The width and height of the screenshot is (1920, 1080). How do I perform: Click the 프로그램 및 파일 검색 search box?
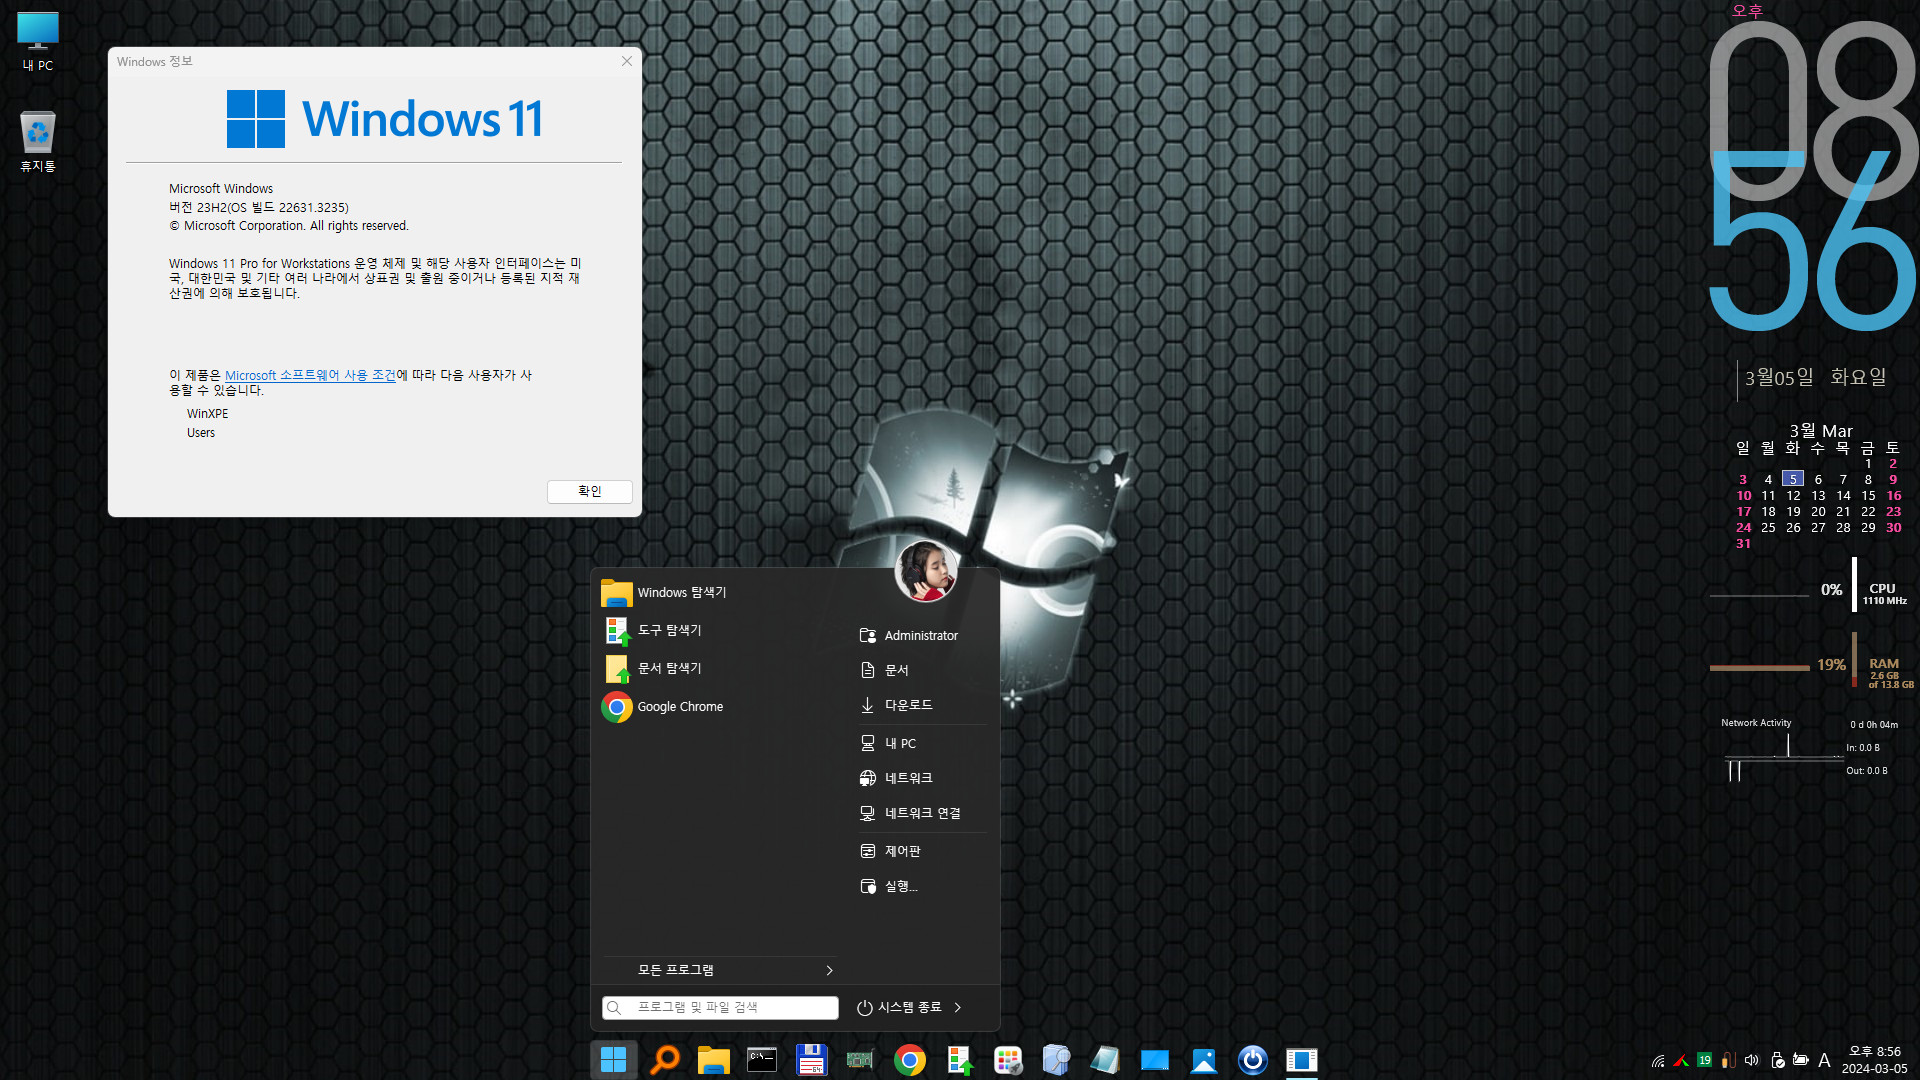(720, 1007)
